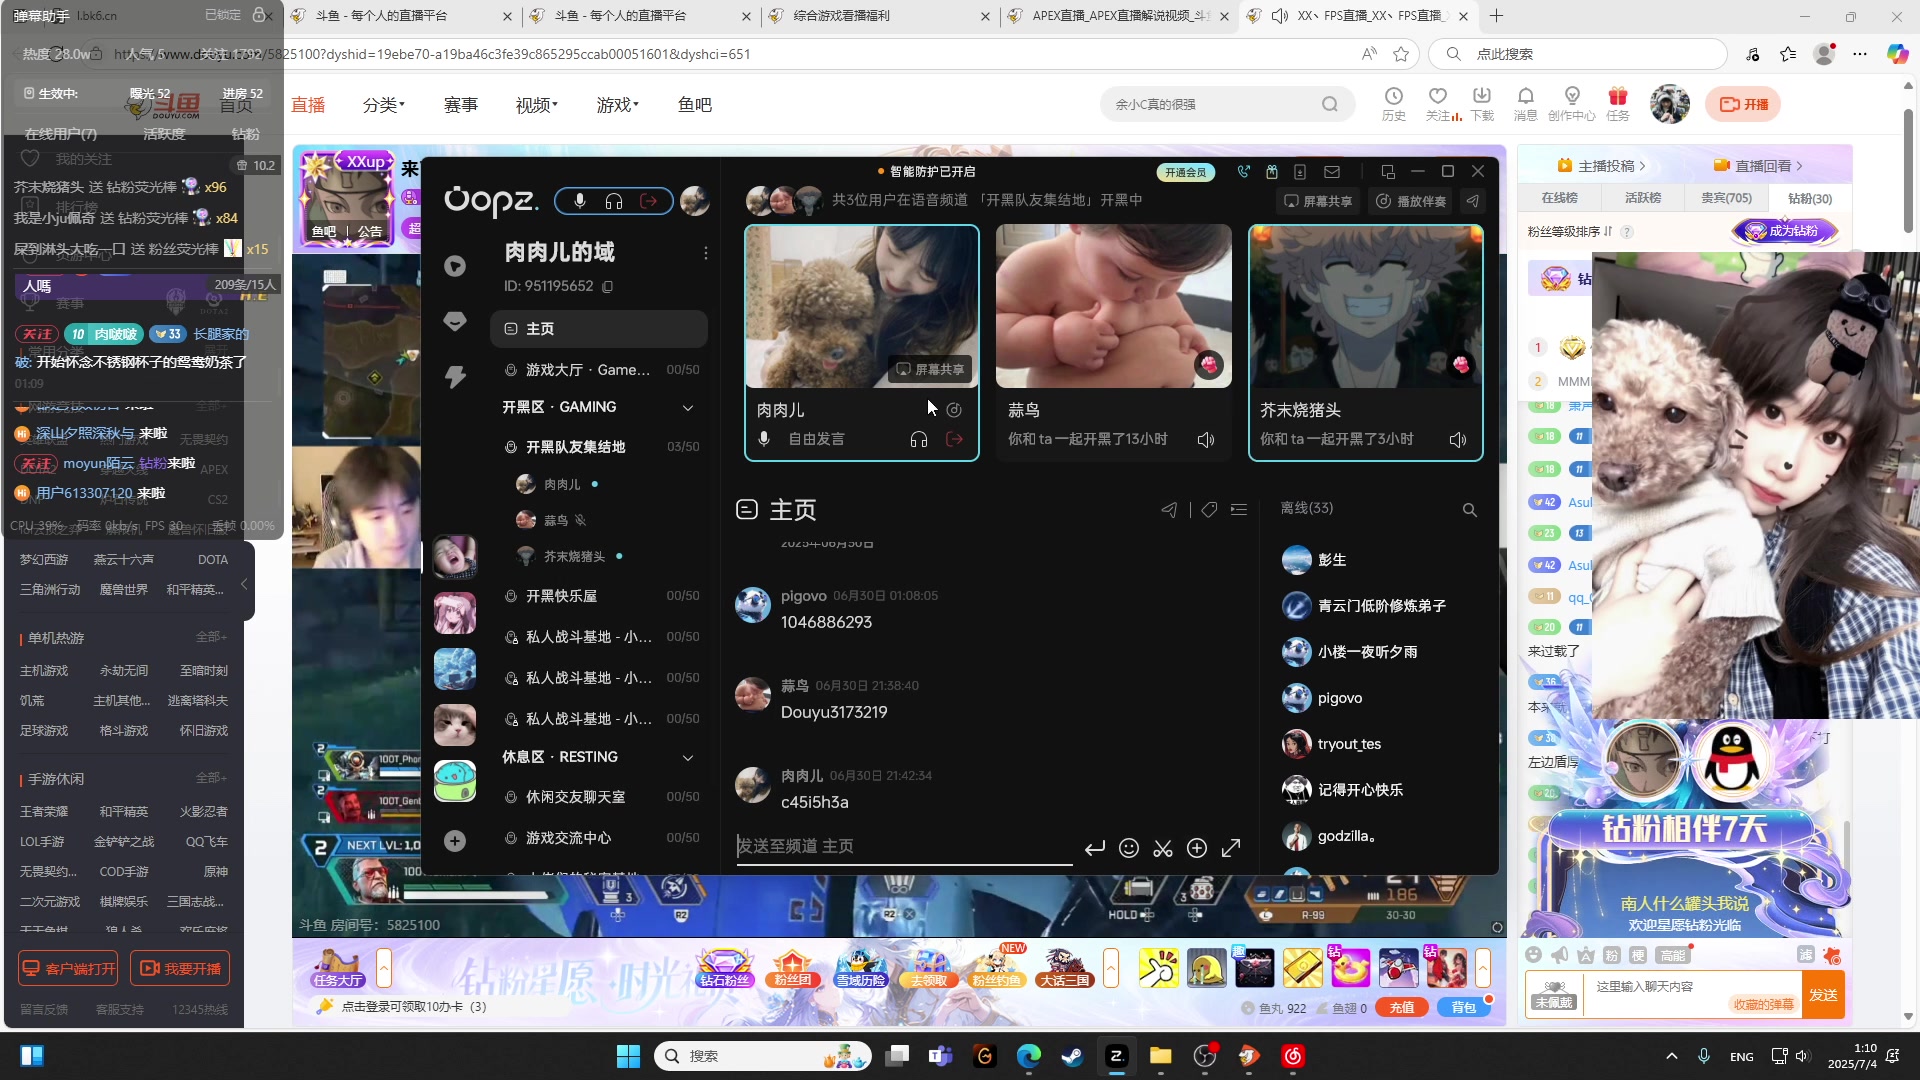The width and height of the screenshot is (1920, 1080).
Task: Switch to 活跃榜 tab in Douyu sidebar
Action: (x=1643, y=198)
